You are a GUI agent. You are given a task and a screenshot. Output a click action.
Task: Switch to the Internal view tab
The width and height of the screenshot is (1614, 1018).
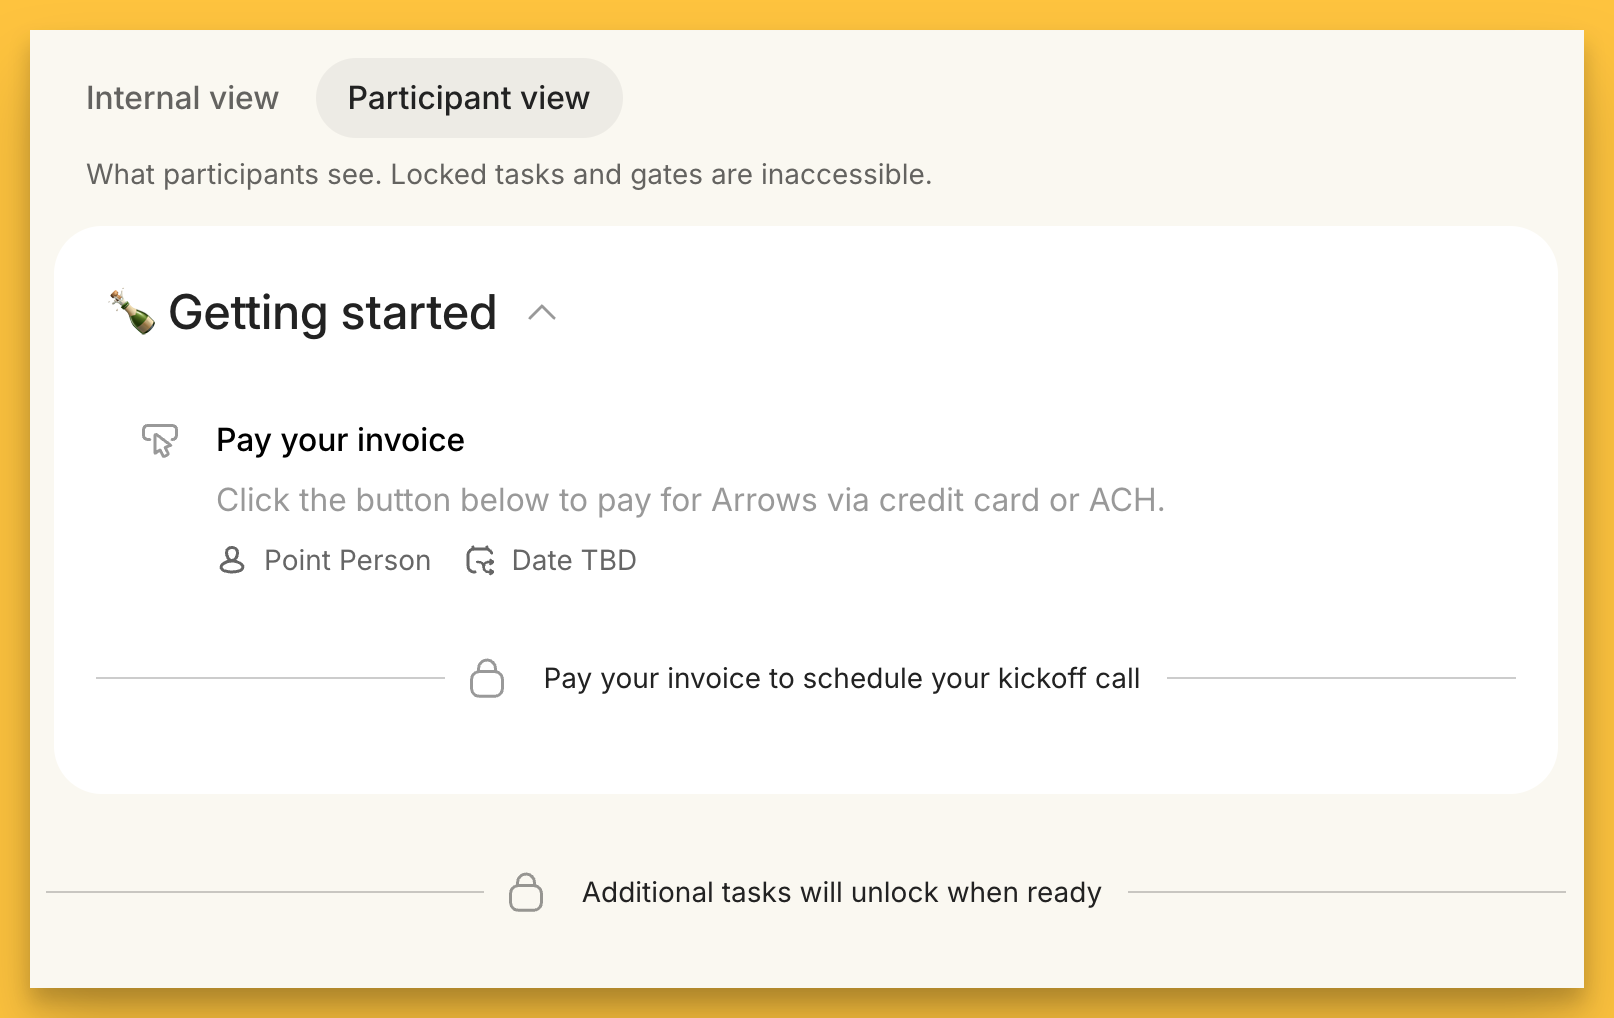tap(182, 98)
